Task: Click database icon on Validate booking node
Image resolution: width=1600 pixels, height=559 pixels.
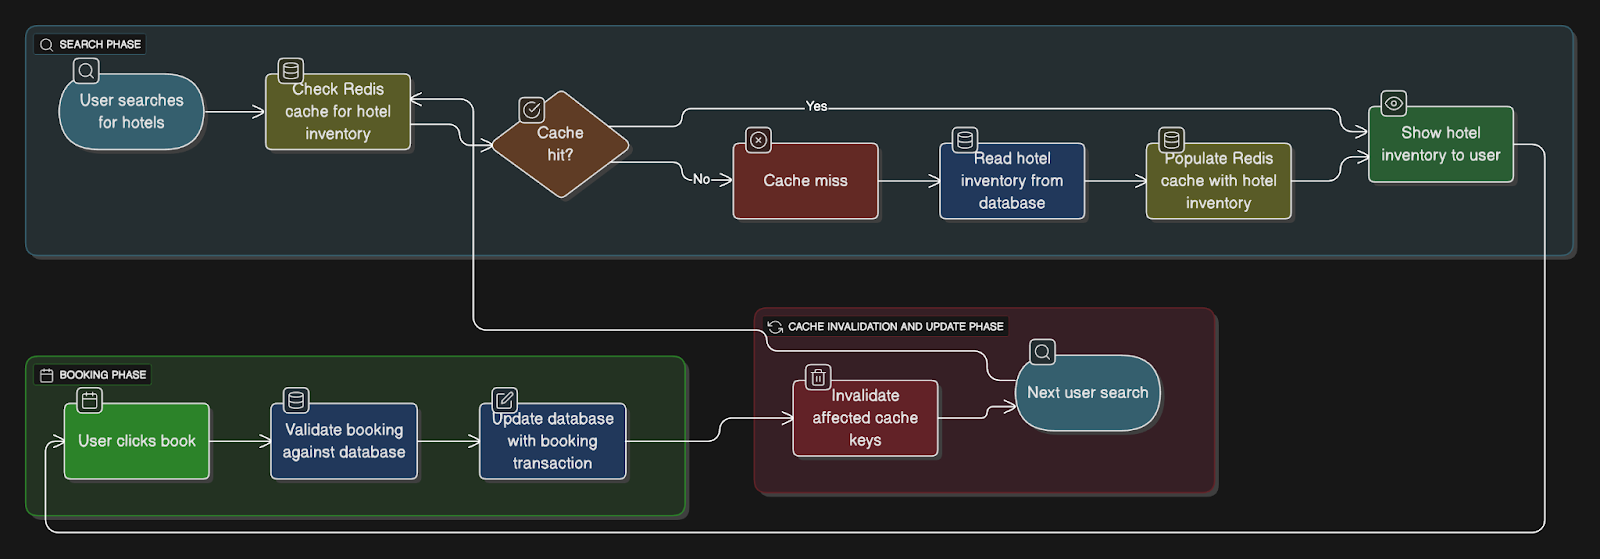Action: click(296, 401)
